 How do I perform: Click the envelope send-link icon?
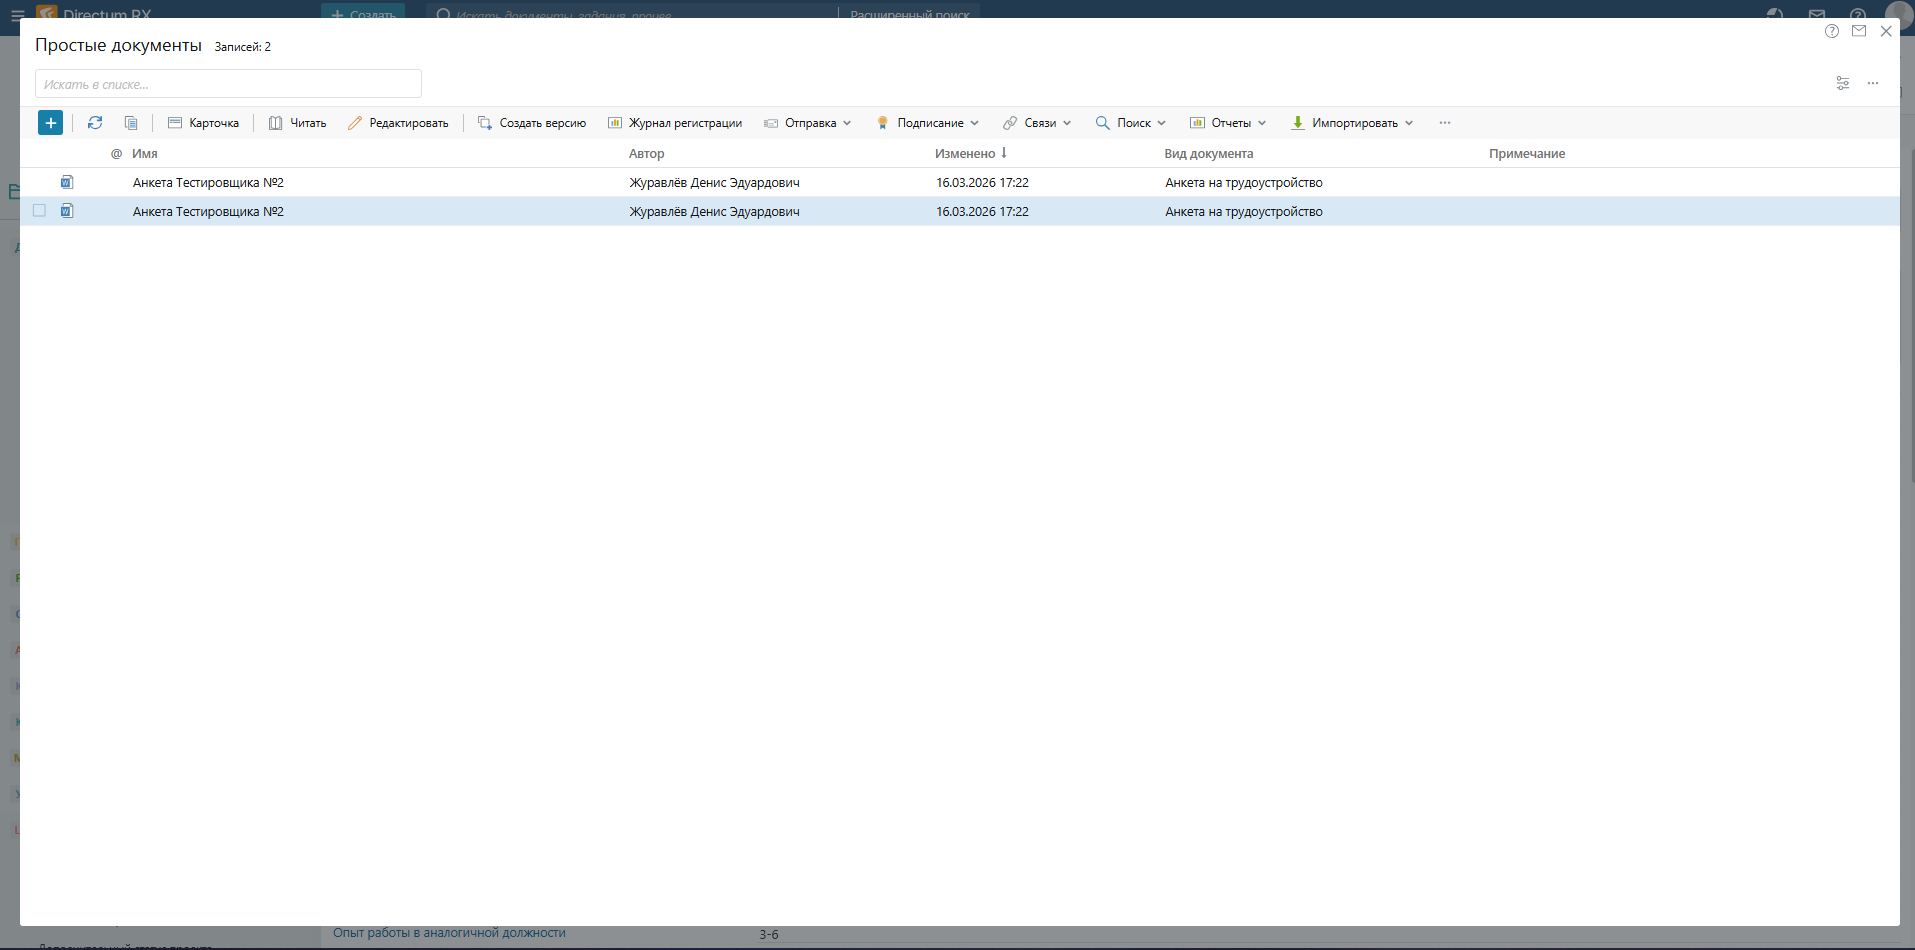[x=1858, y=31]
